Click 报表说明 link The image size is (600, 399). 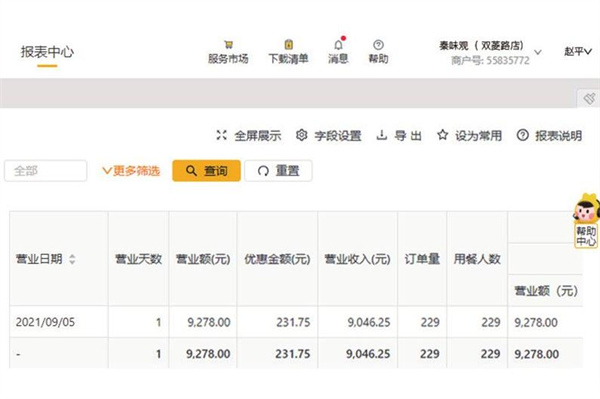(x=549, y=135)
